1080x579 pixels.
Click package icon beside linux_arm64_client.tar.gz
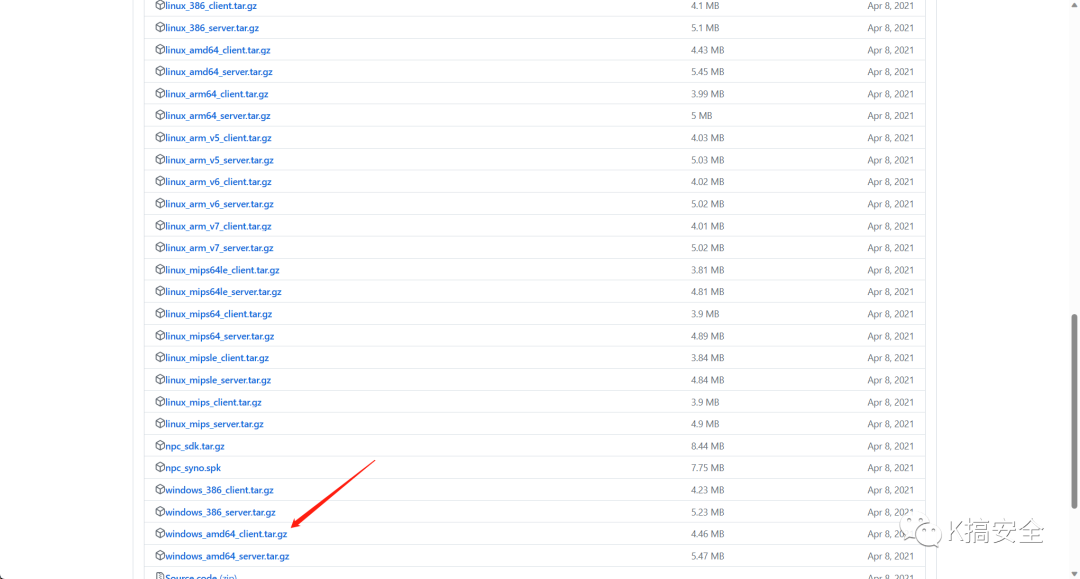(x=160, y=94)
